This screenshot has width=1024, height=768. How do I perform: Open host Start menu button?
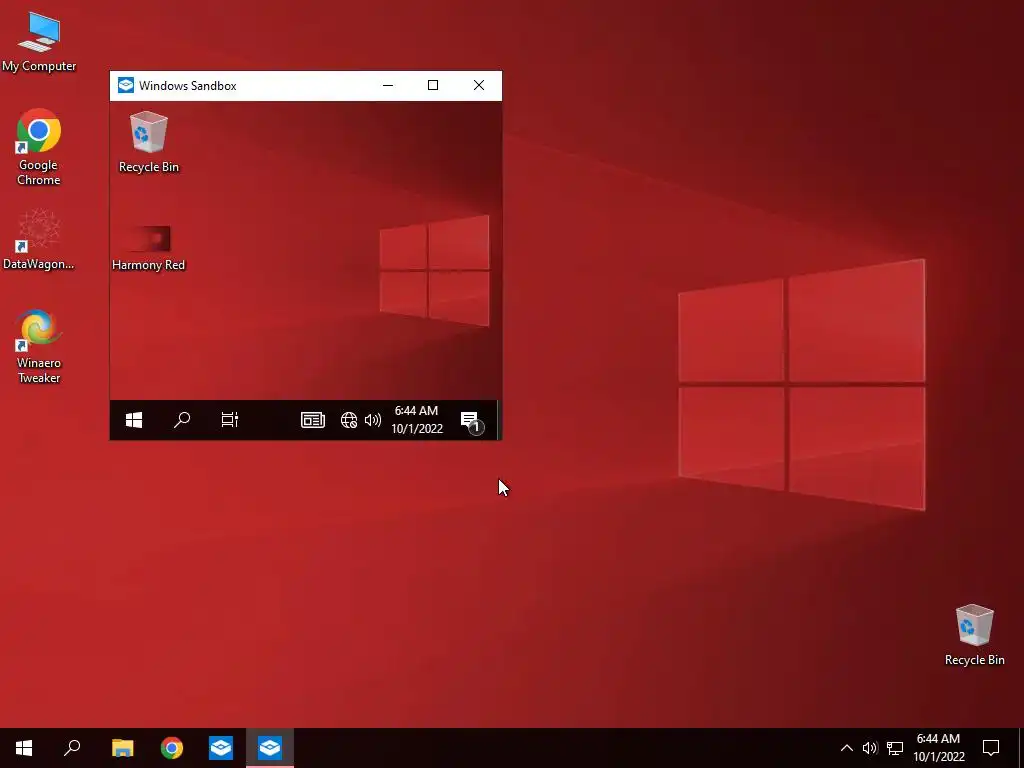pos(24,748)
